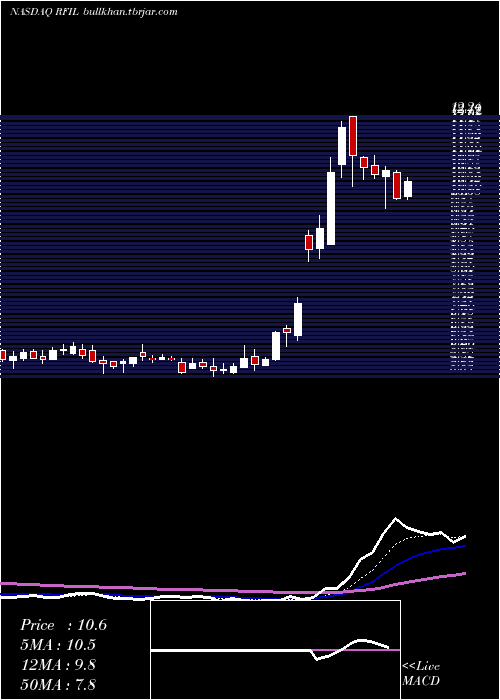Click the top price label on the right axis
500x700 pixels.
coord(466,108)
